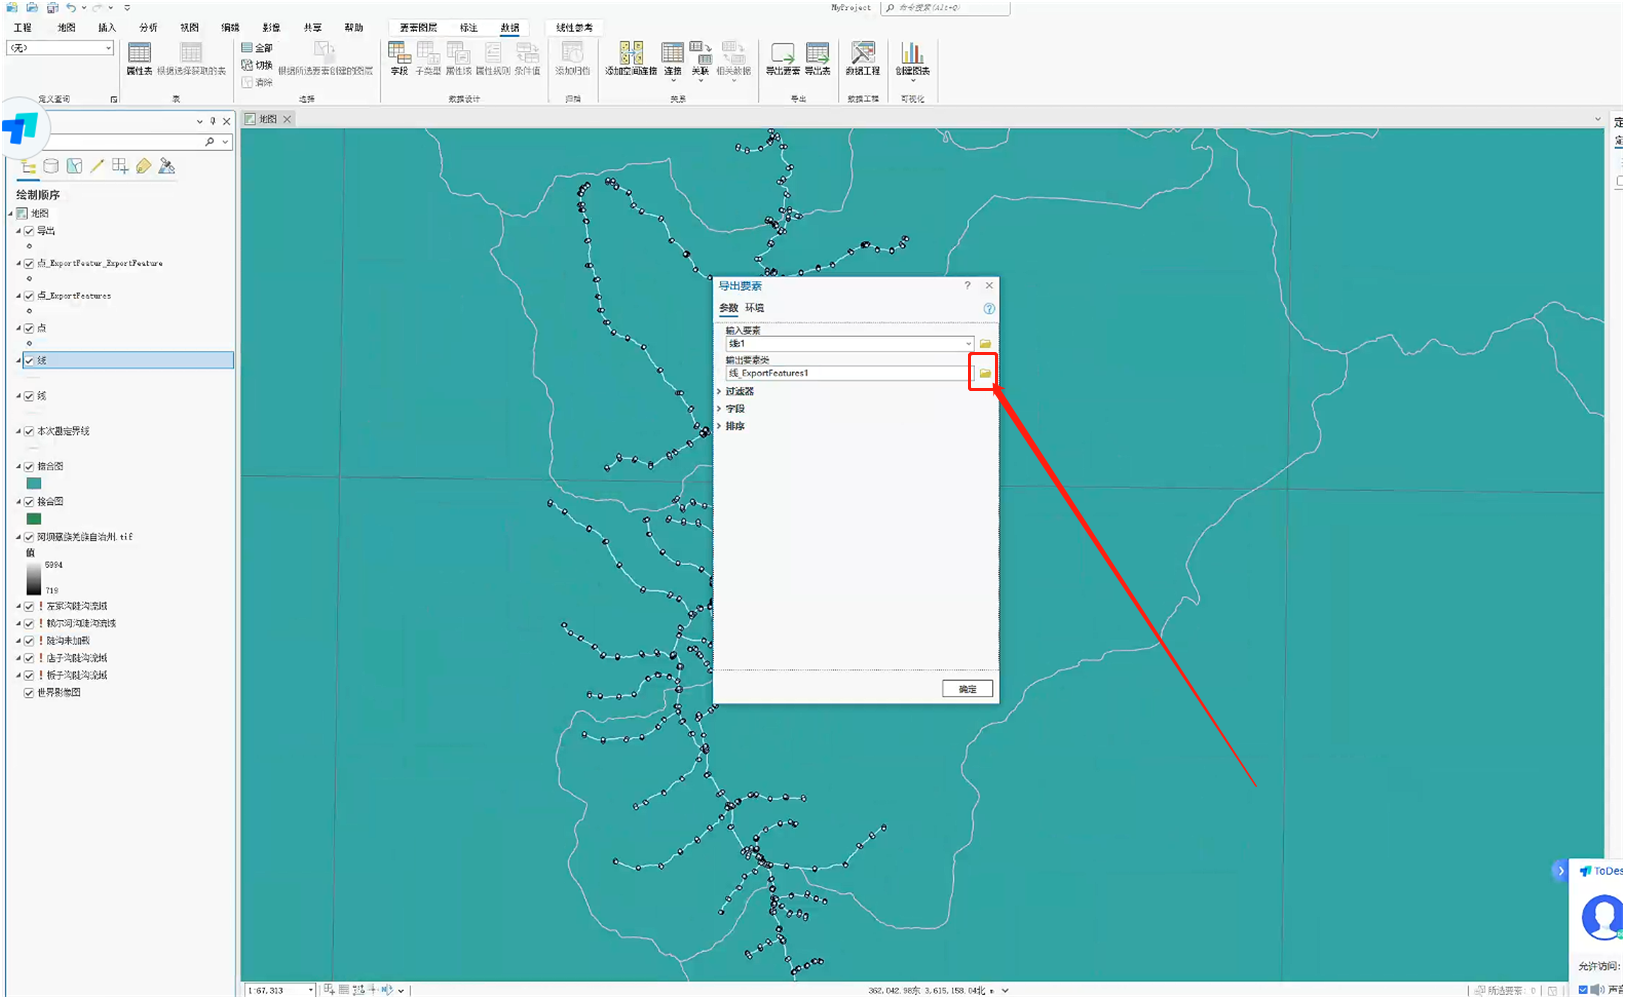Open the 输入要素 dropdown arrow

968,344
